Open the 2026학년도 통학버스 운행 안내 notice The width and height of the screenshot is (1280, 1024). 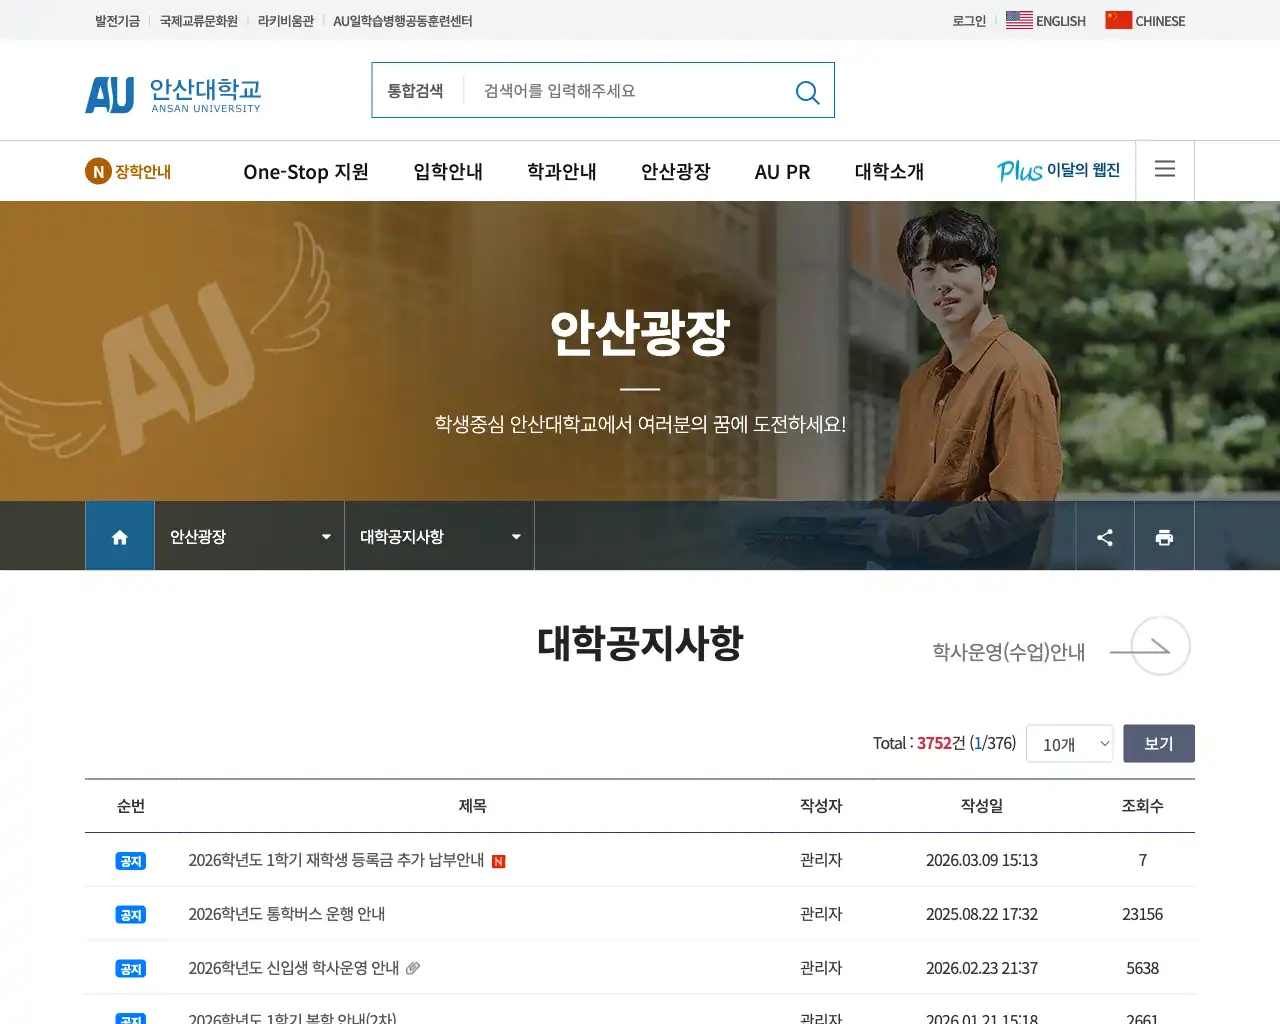tap(287, 913)
